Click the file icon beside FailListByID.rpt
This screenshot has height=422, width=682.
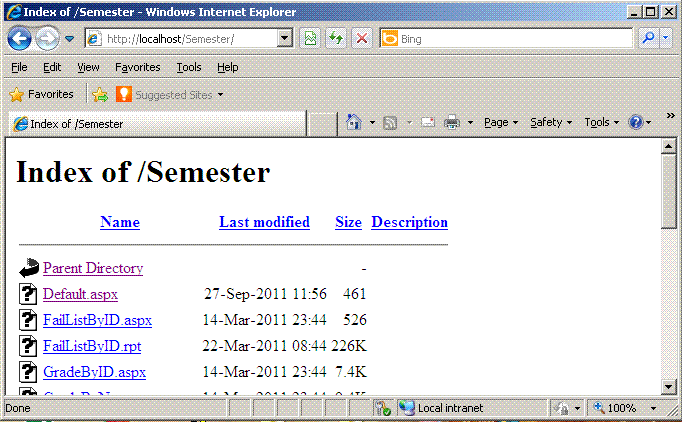pos(28,346)
